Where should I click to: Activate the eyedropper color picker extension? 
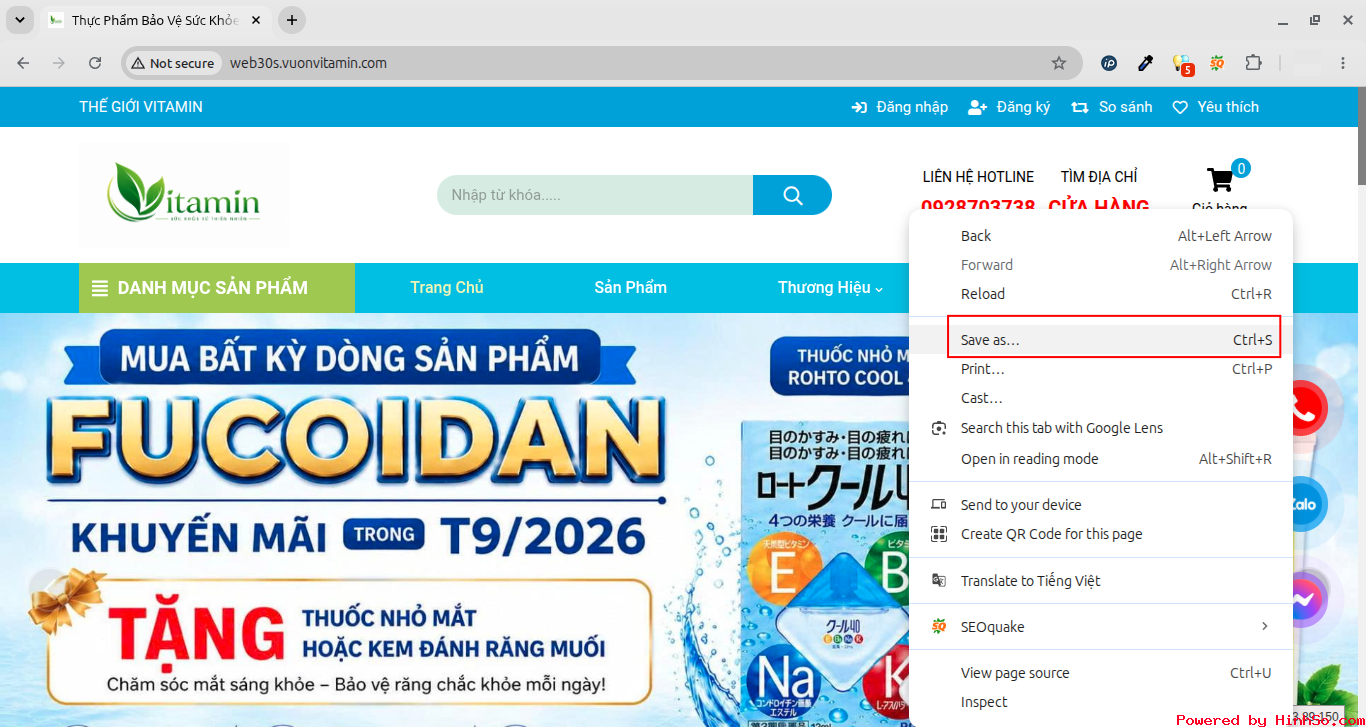1146,63
